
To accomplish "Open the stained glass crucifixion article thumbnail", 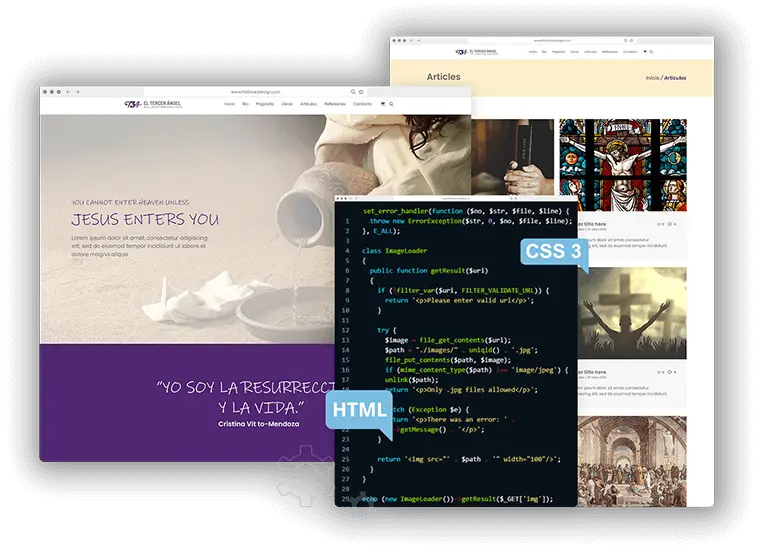I will coord(623,165).
